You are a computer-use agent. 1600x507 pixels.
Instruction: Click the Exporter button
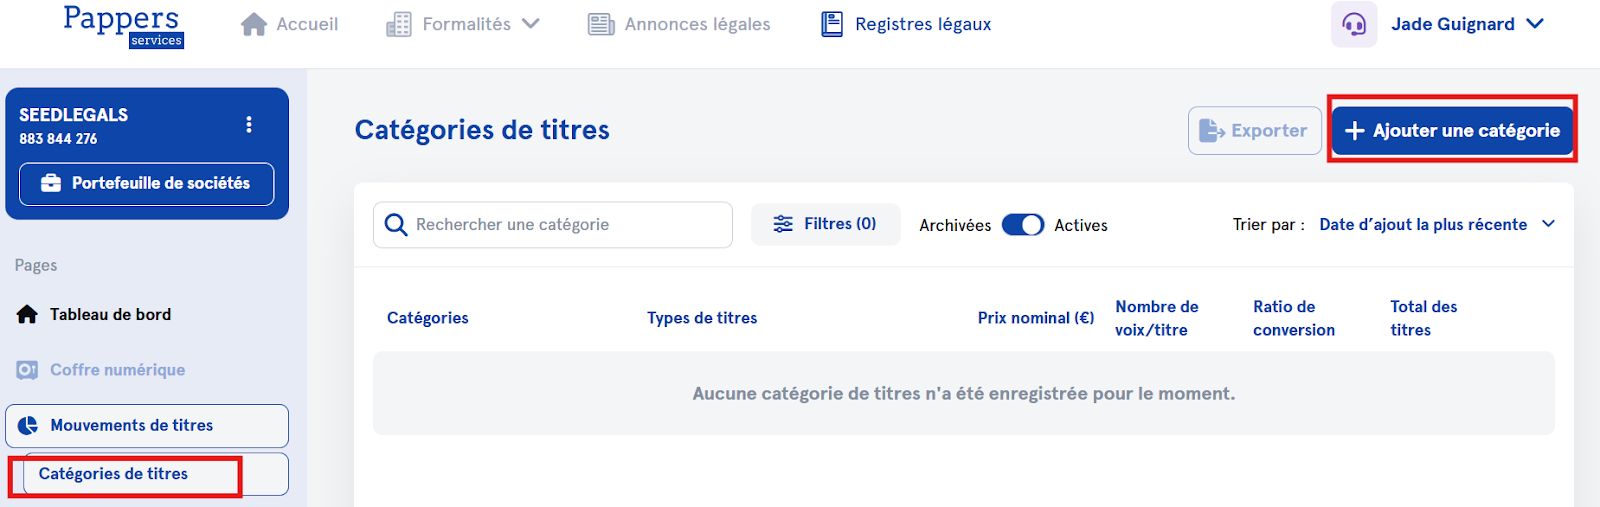point(1254,130)
